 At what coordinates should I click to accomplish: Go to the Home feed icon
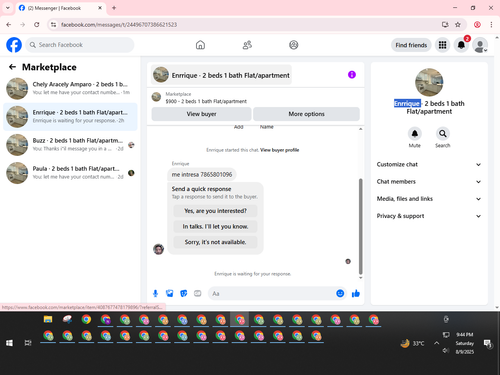[x=200, y=45]
